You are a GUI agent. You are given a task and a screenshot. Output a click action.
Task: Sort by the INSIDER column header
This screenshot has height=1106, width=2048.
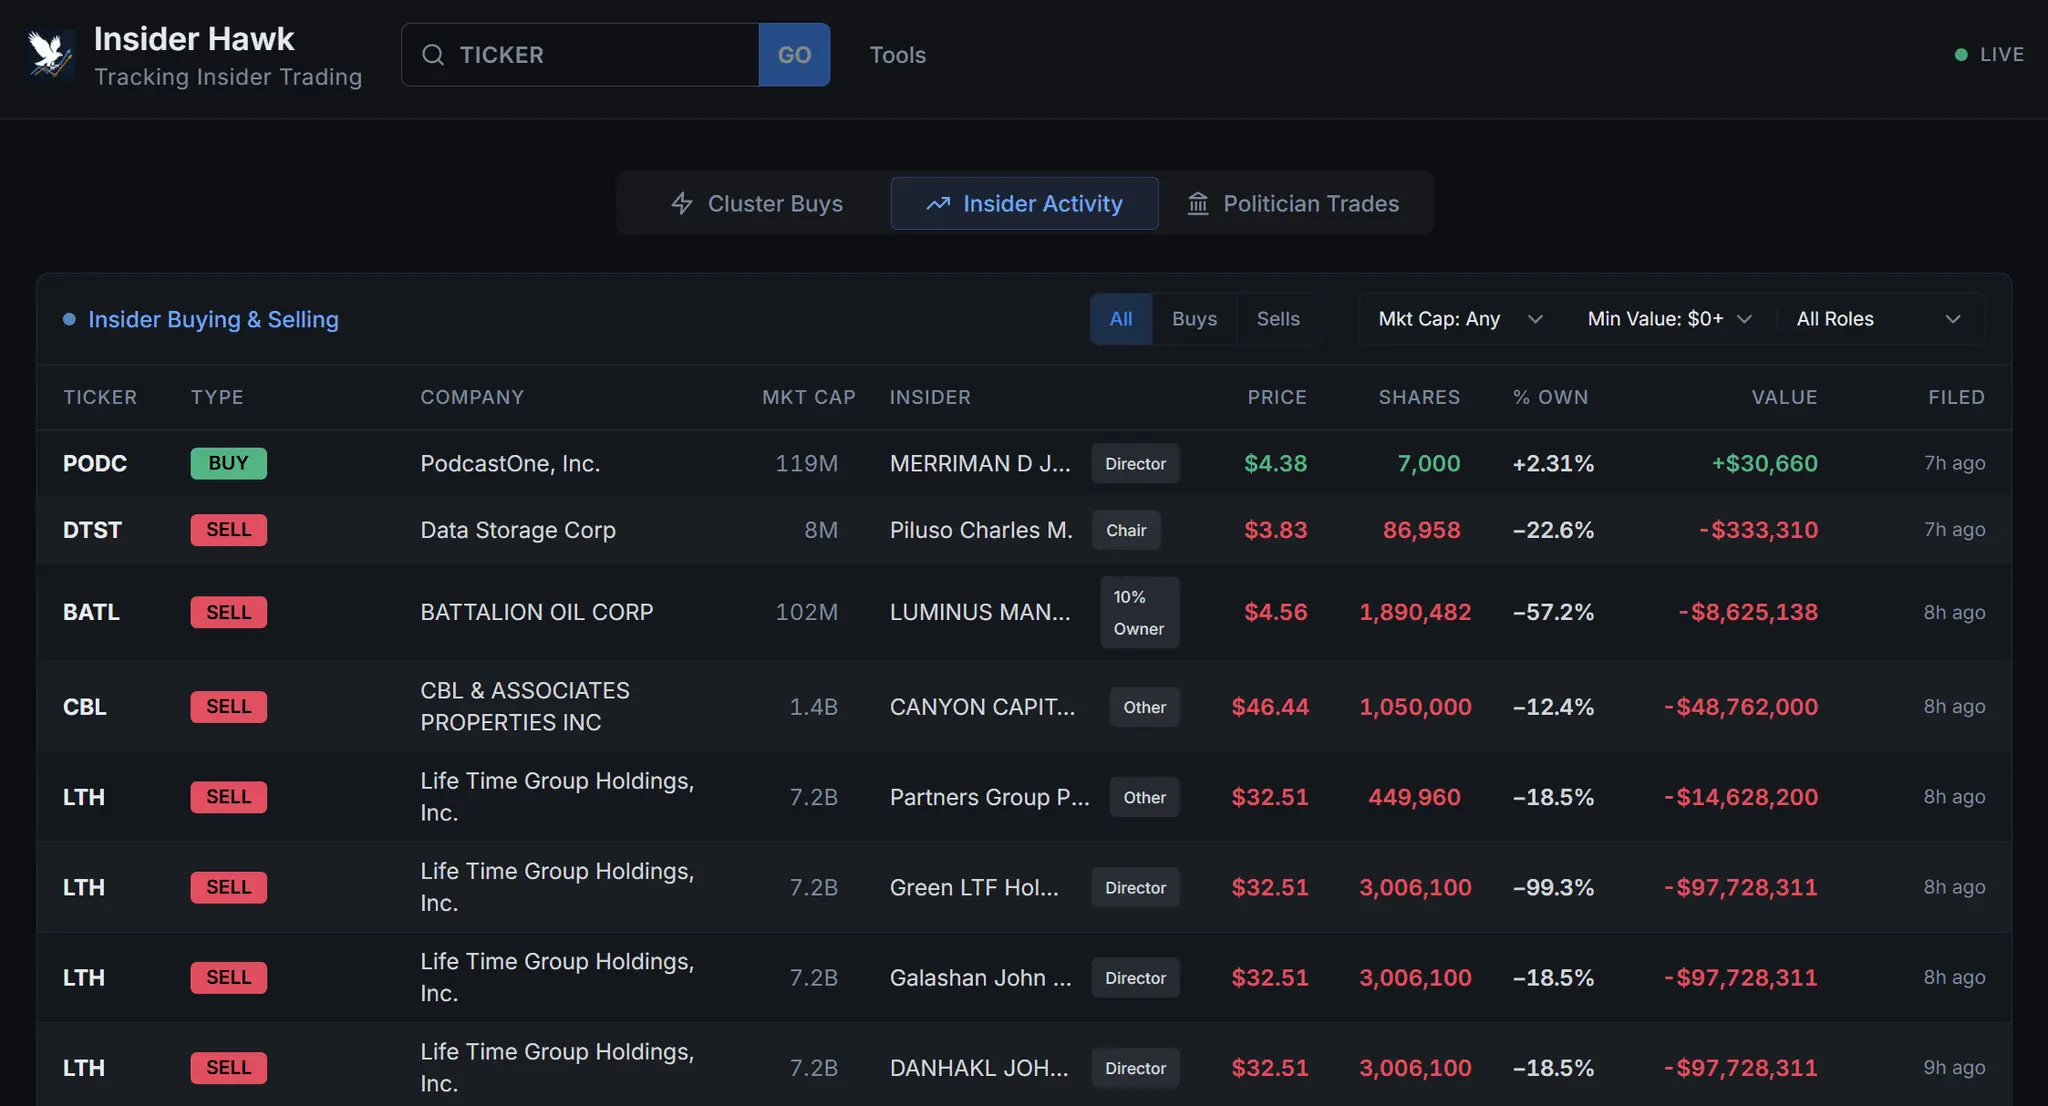click(x=930, y=397)
